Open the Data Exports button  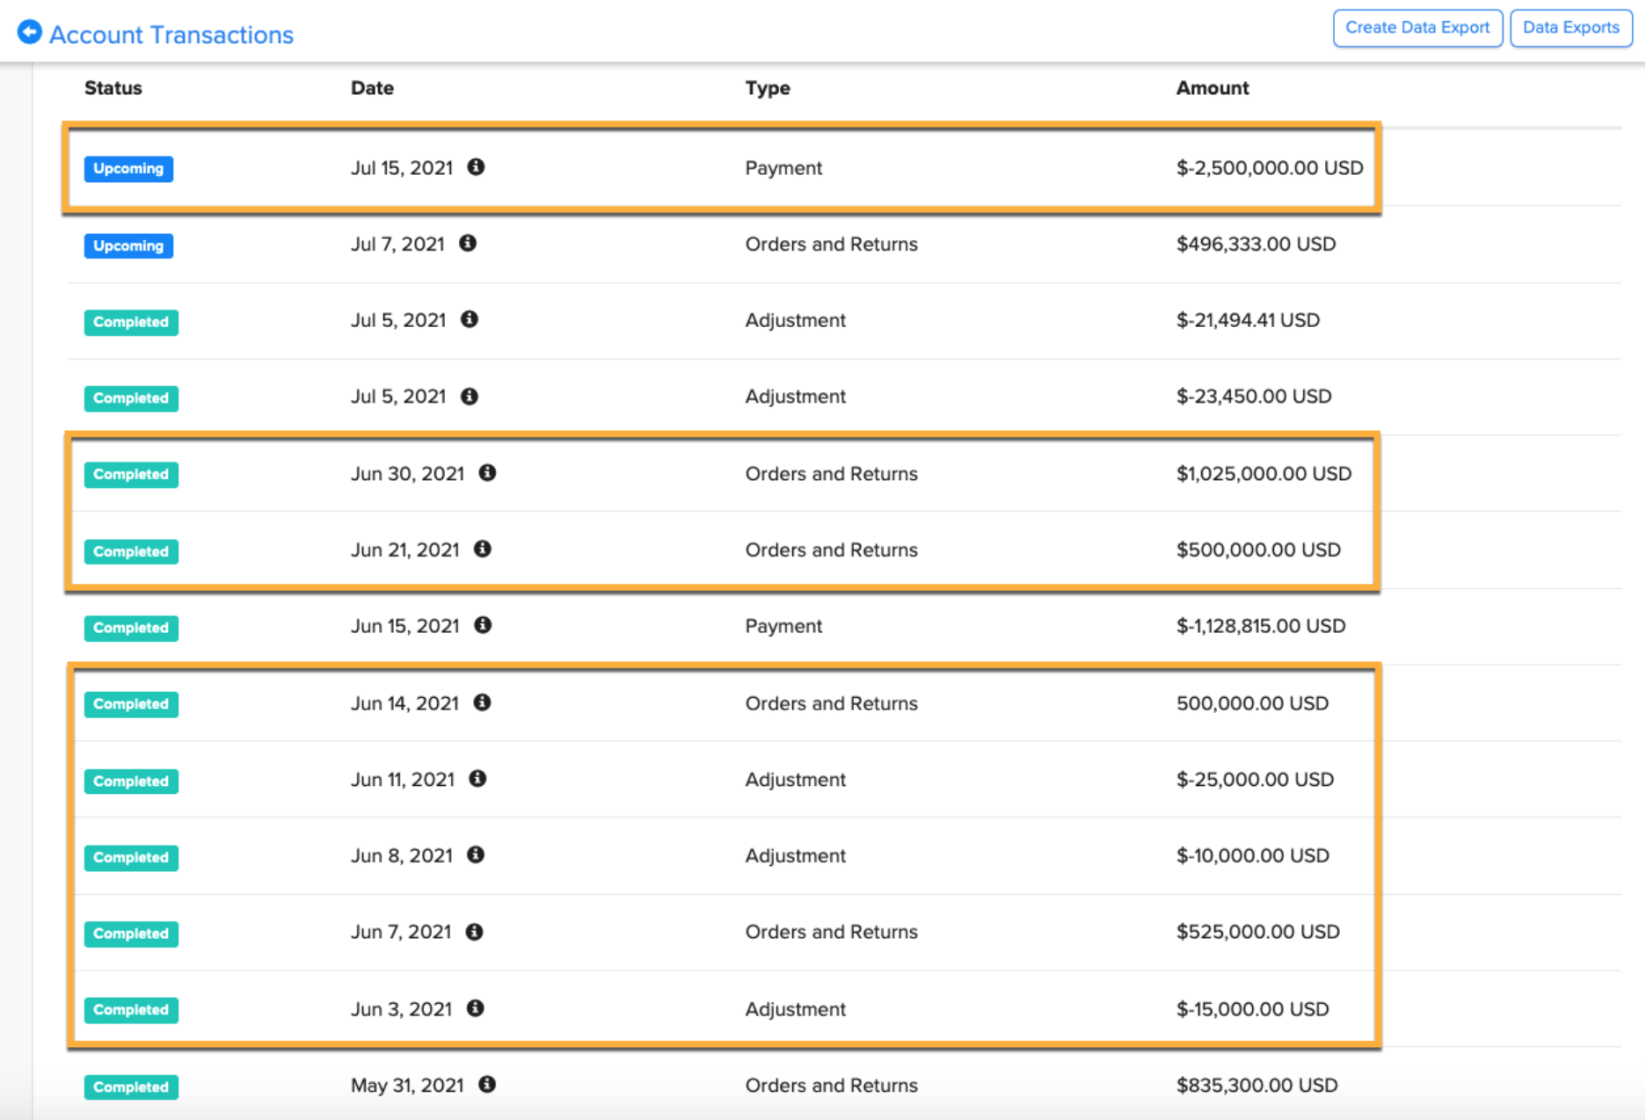(x=1570, y=28)
